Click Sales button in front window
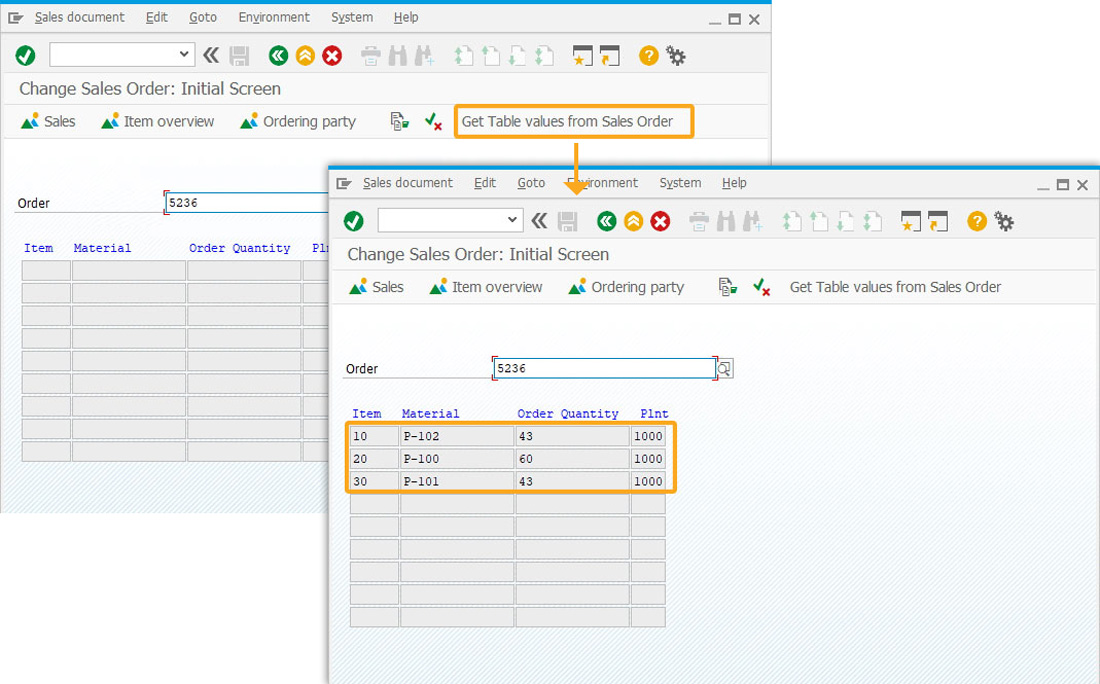 click(x=377, y=287)
